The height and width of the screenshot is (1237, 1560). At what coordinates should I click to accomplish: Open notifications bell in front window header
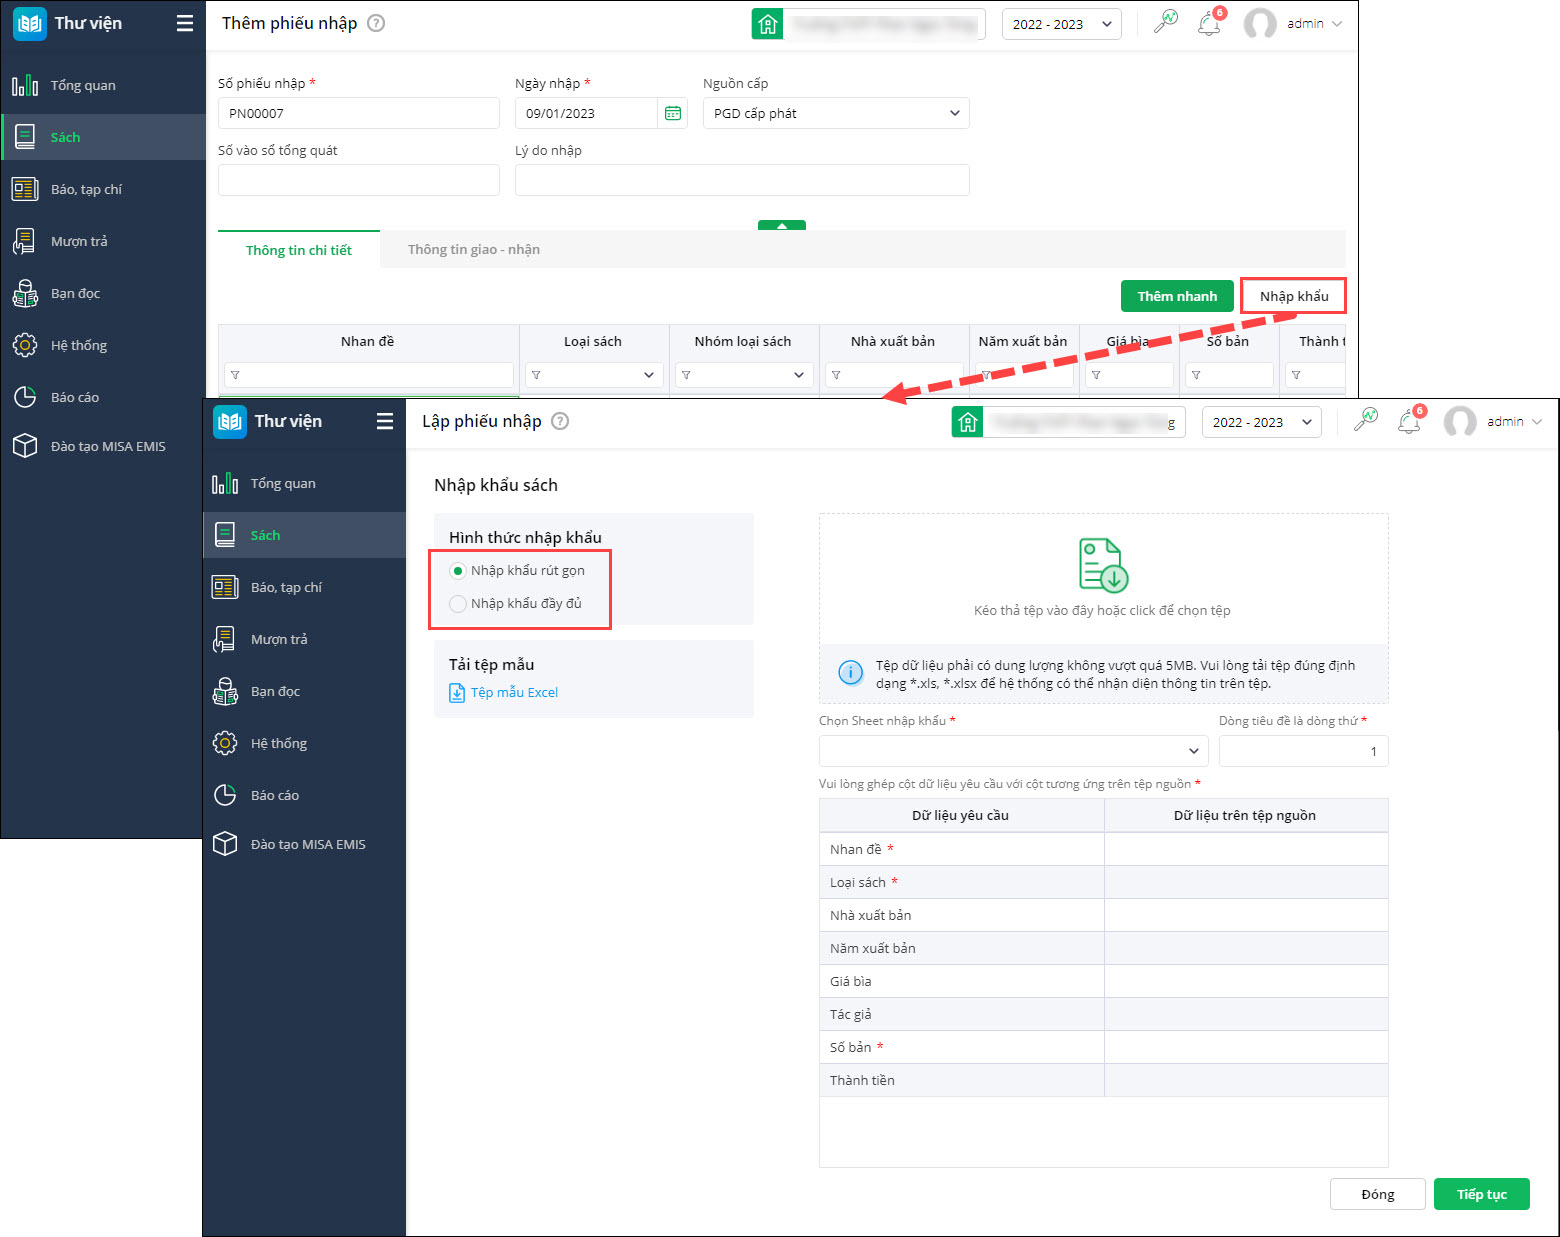1410,420
